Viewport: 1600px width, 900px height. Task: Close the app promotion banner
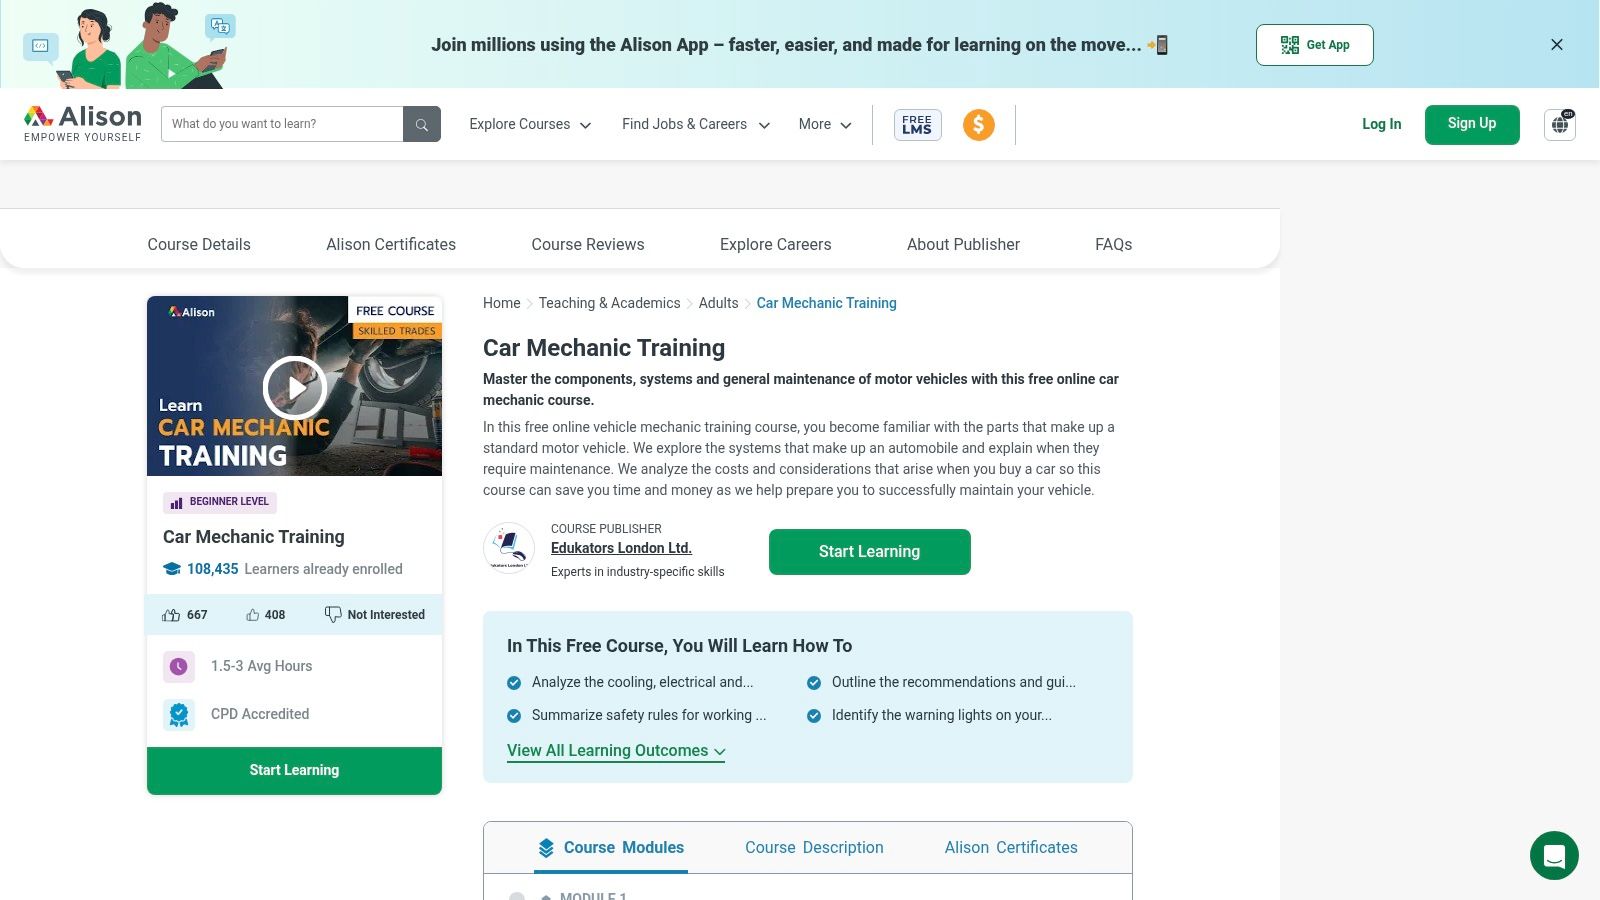pyautogui.click(x=1557, y=44)
